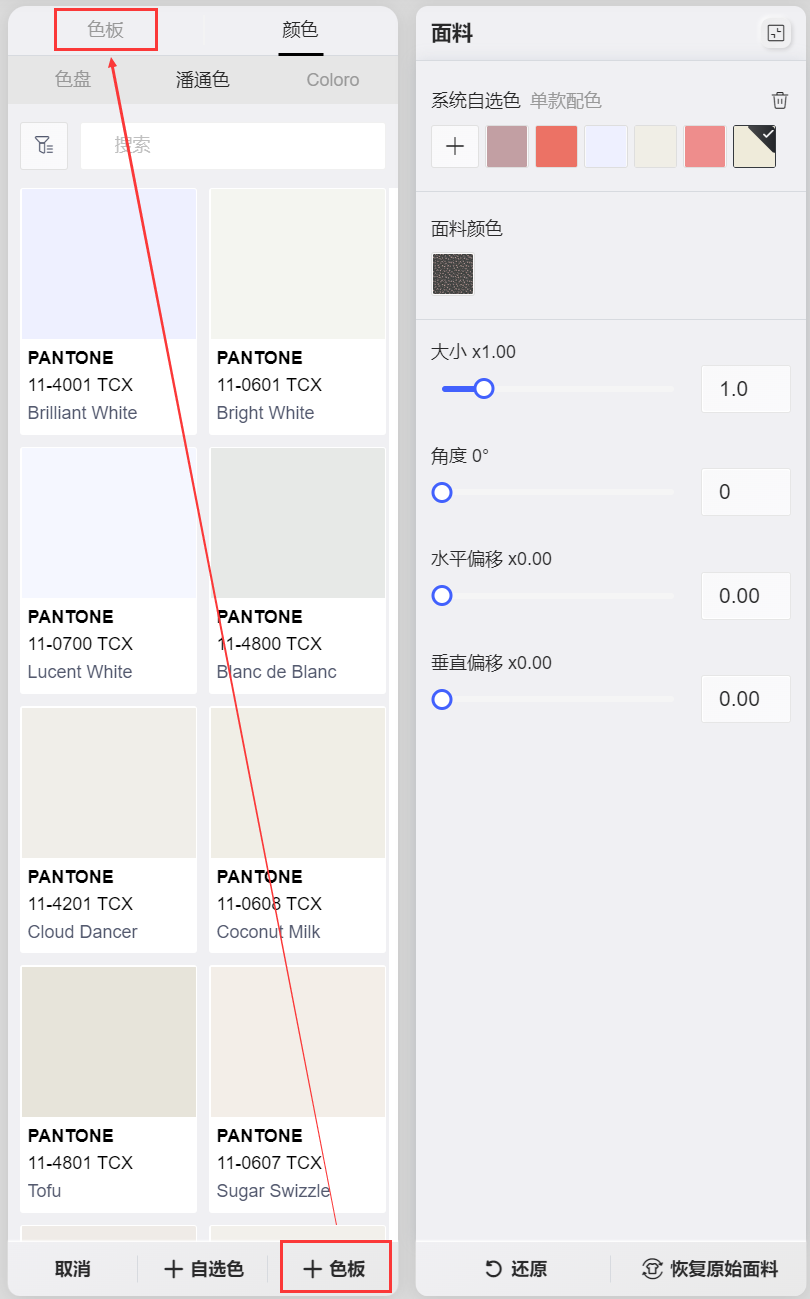810x1299 pixels.
Task: Add color via the 自选色 button
Action: click(x=204, y=1269)
